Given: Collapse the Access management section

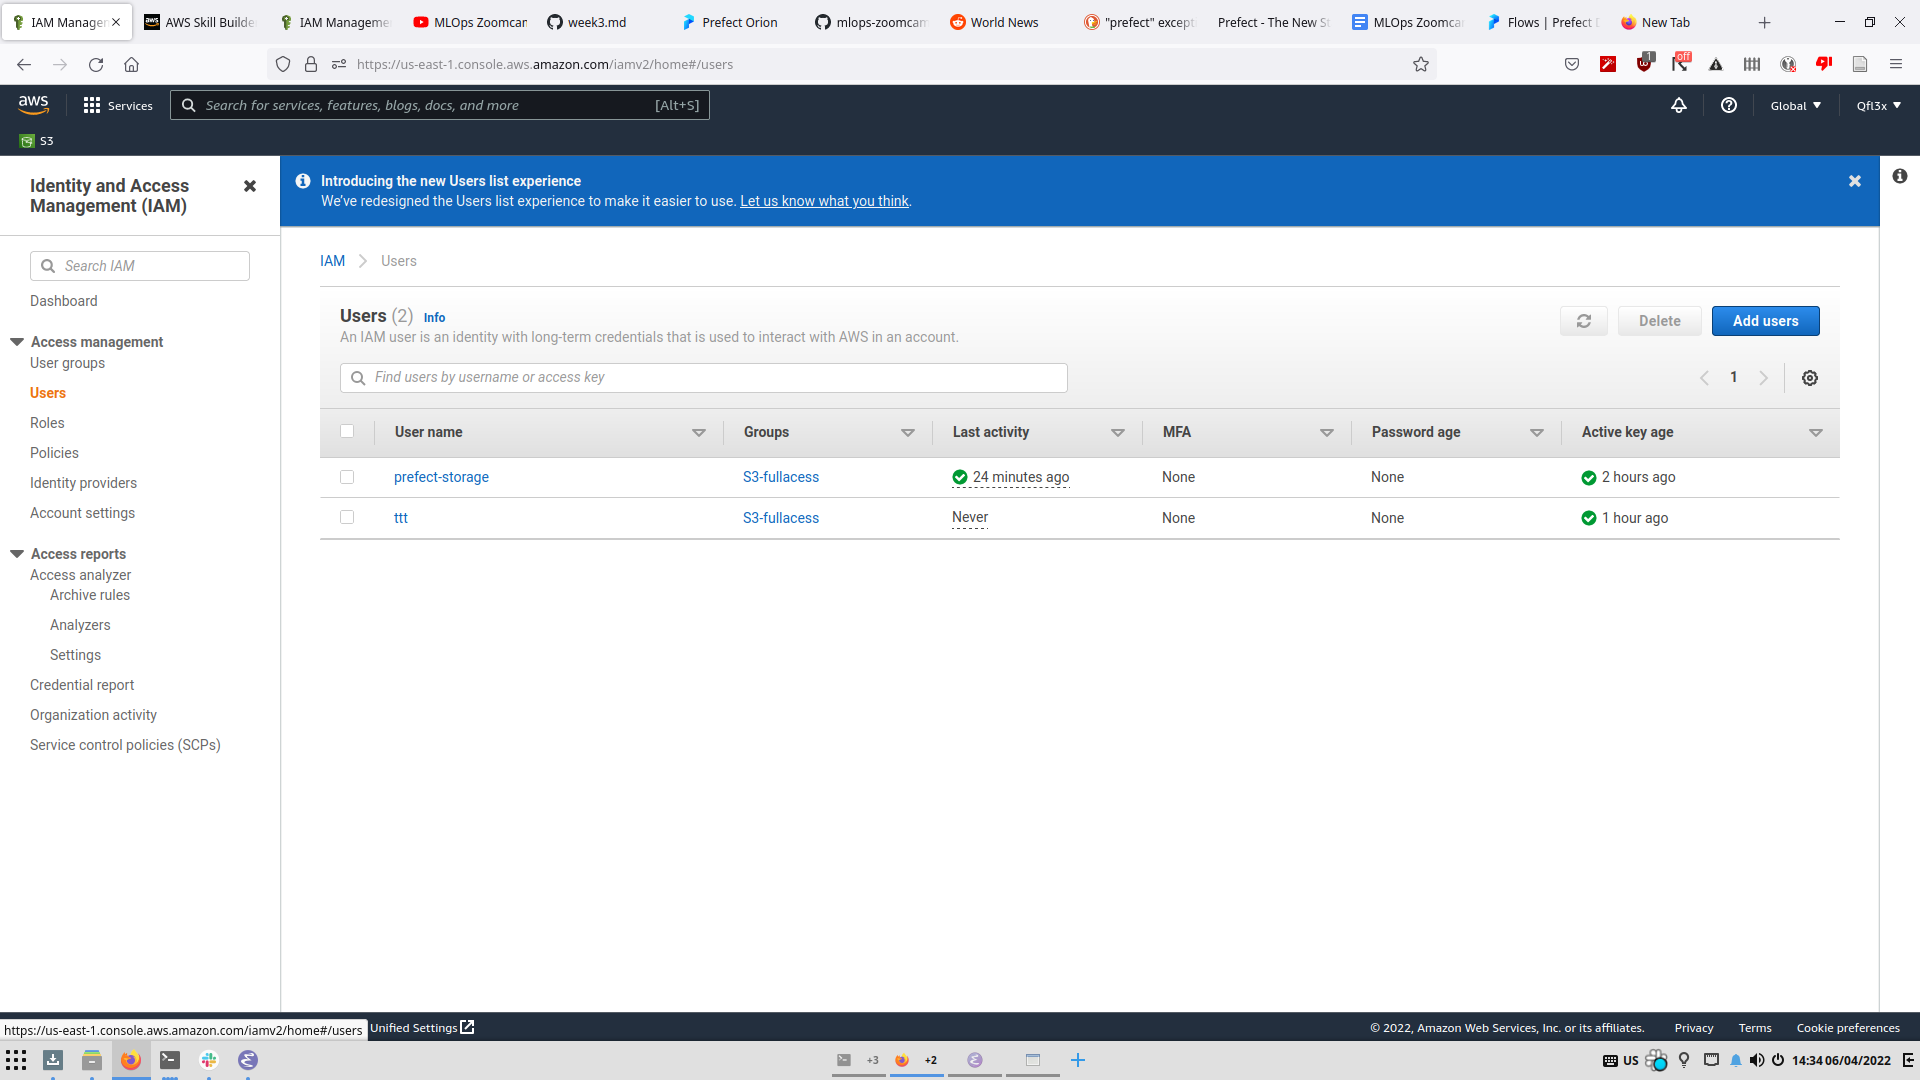Looking at the screenshot, I should coord(17,342).
